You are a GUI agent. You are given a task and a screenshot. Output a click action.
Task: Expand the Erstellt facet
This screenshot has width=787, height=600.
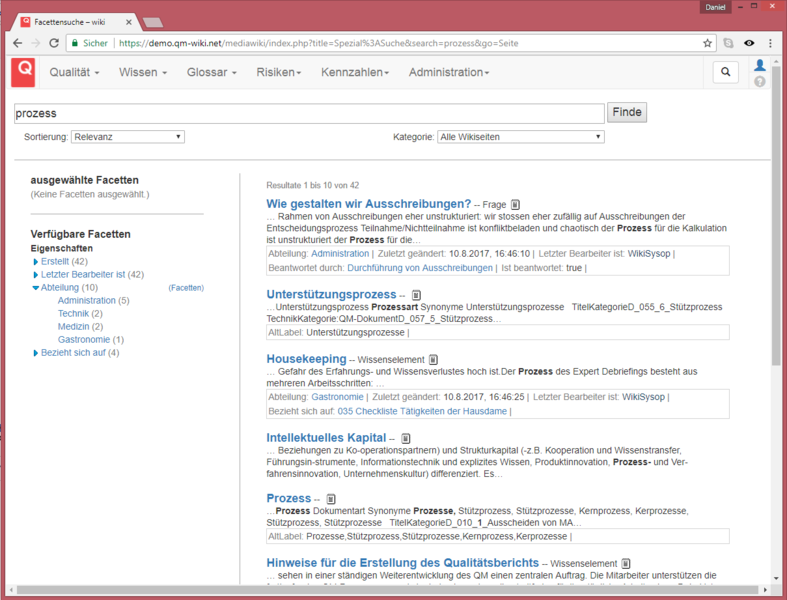36,262
